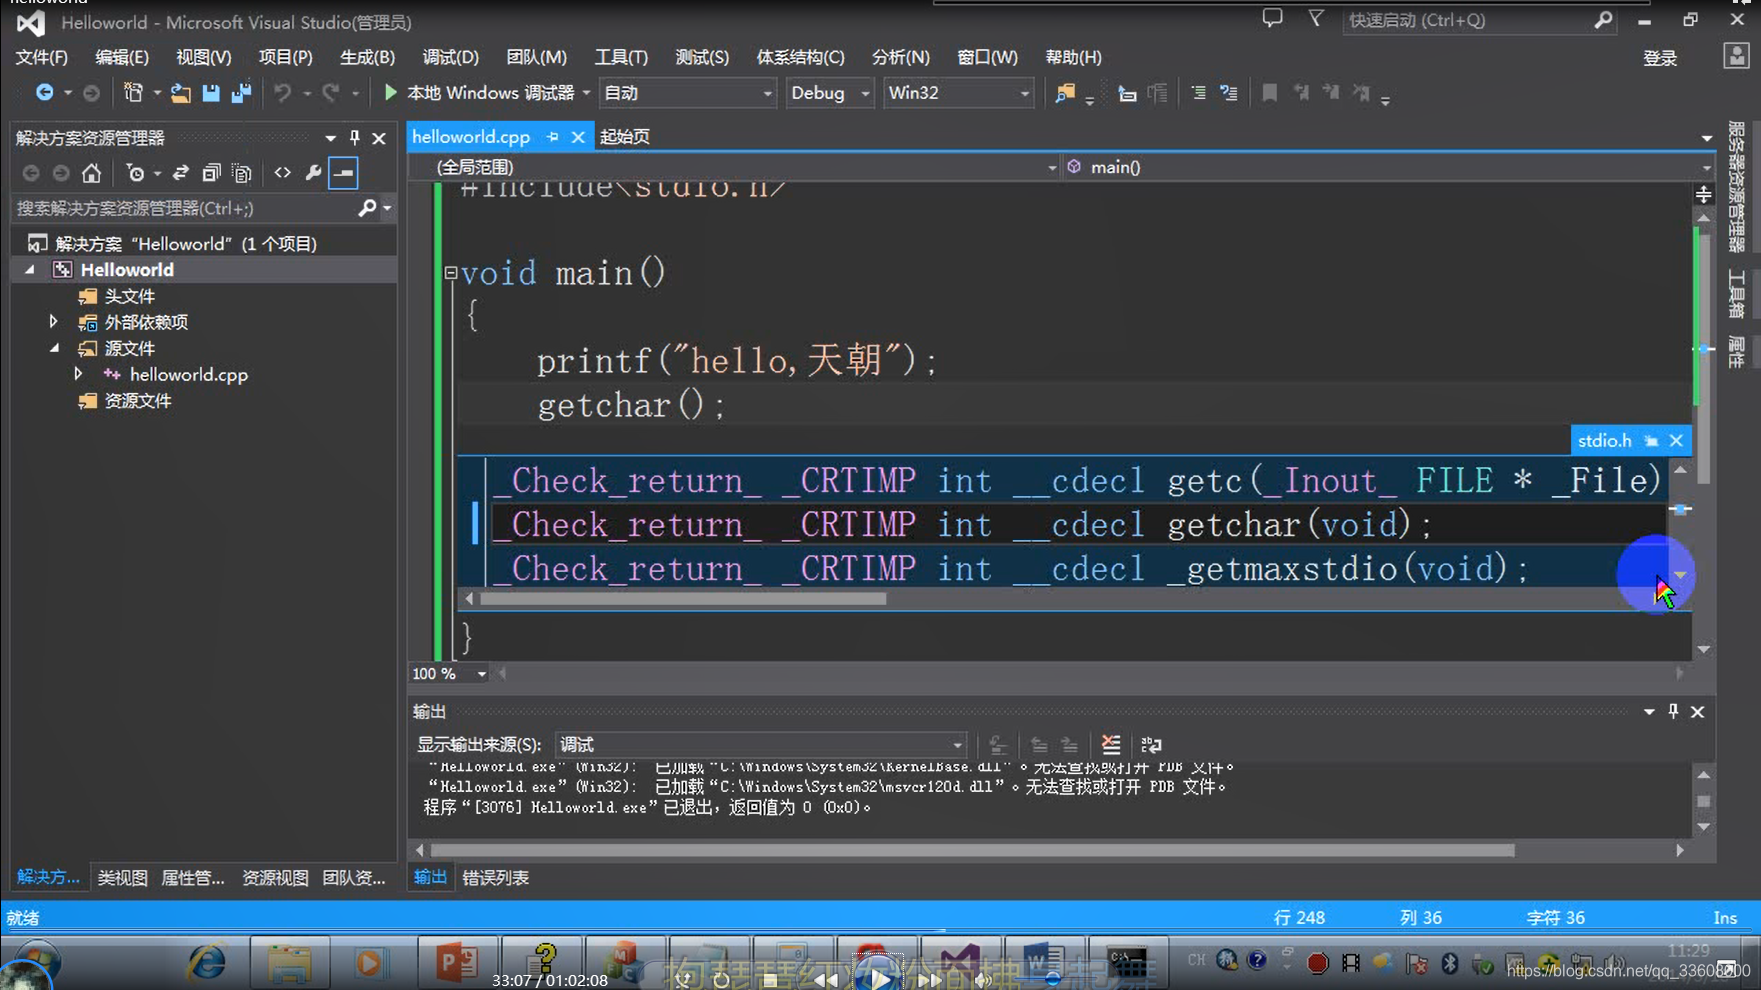Image resolution: width=1761 pixels, height=990 pixels.
Task: Switch to the 类视图 tab
Action: tap(122, 877)
